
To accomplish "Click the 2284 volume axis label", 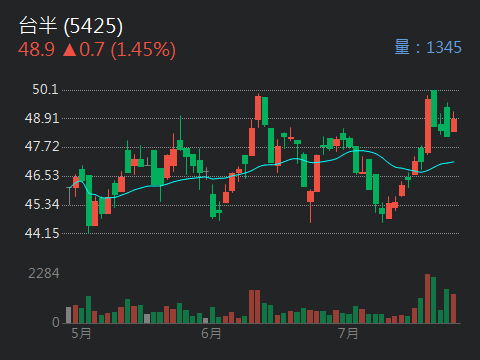I will (x=44, y=273).
